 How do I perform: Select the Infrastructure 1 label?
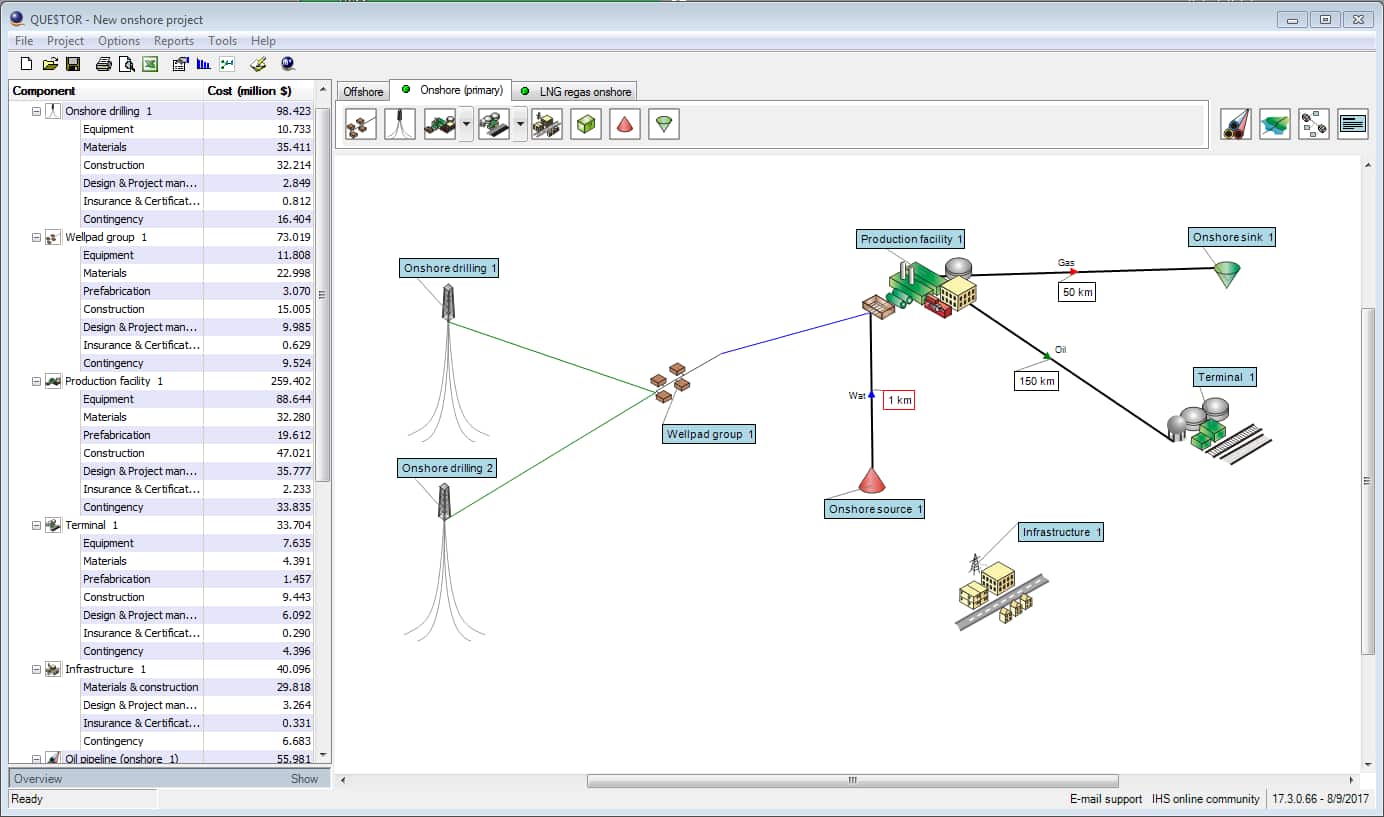click(1061, 532)
